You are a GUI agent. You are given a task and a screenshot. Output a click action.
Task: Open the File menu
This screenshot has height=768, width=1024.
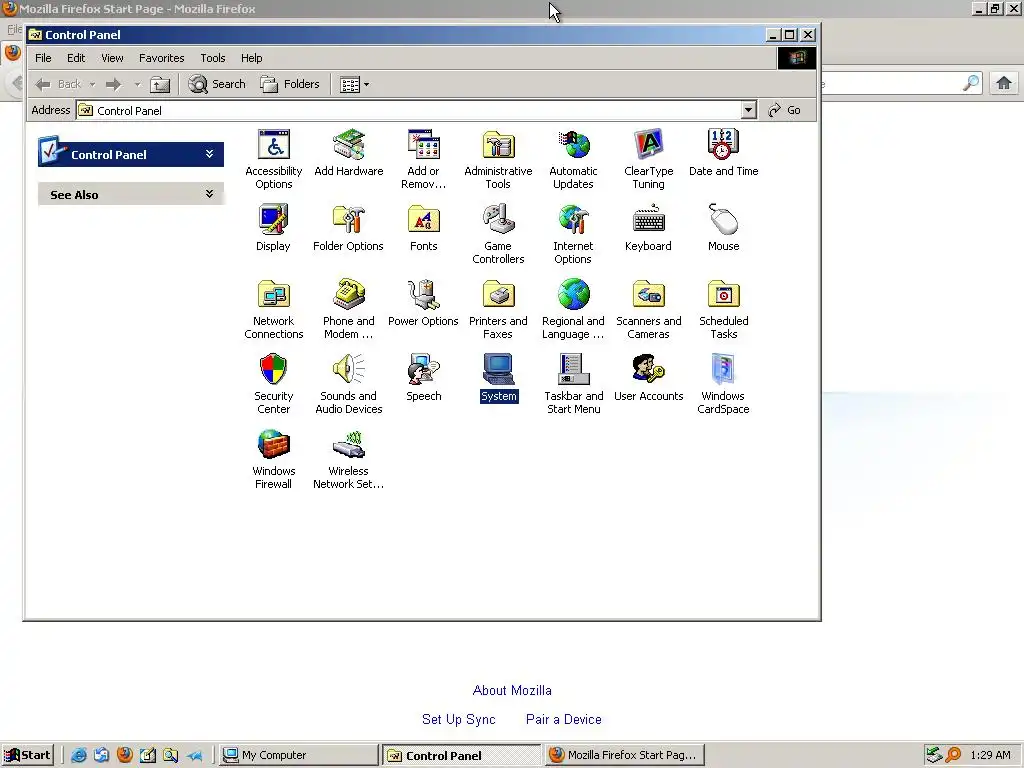(43, 58)
